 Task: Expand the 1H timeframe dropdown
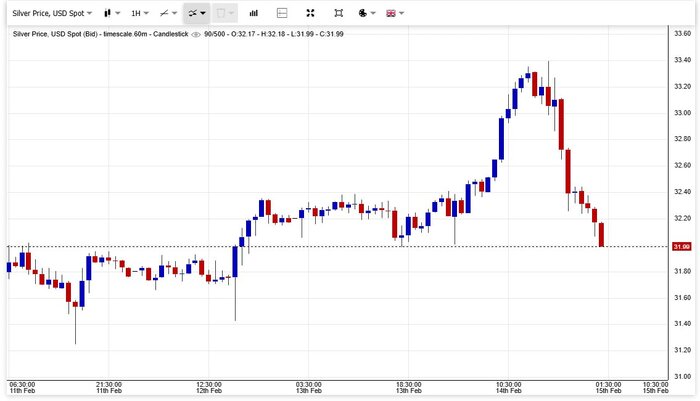tap(141, 13)
